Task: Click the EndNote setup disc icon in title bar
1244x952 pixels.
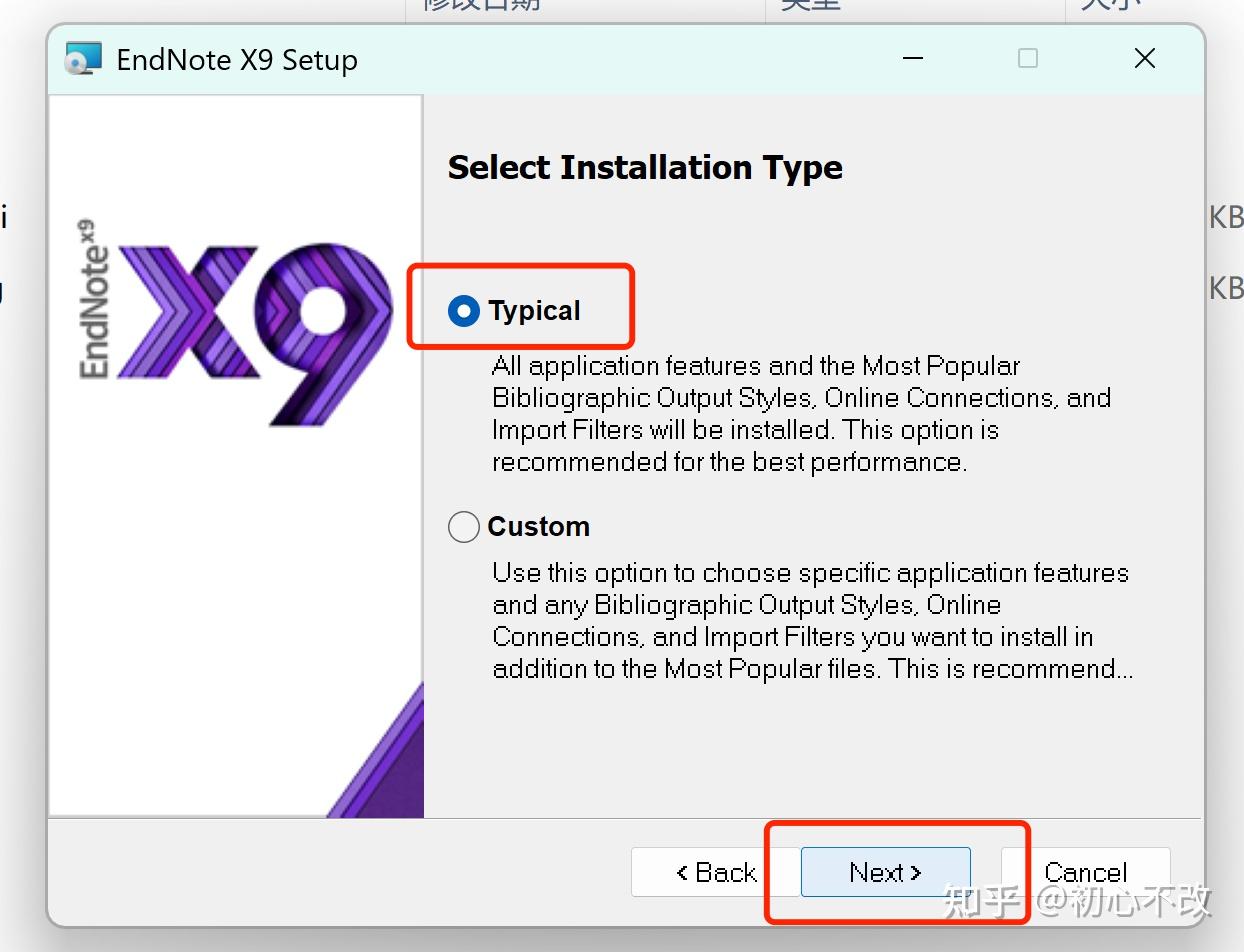Action: (x=83, y=58)
